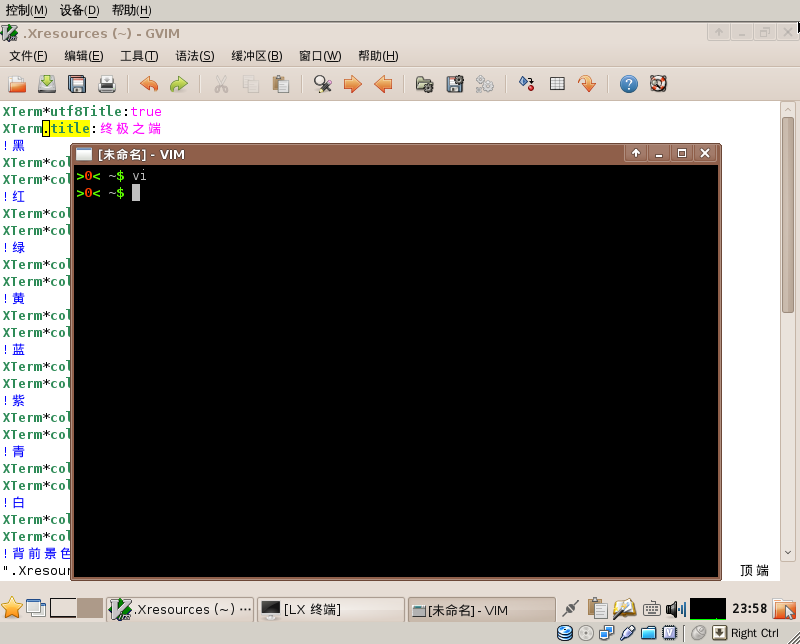Viewport: 800px width, 644px height.
Task: Run script with the gears icon
Action: 485,84
